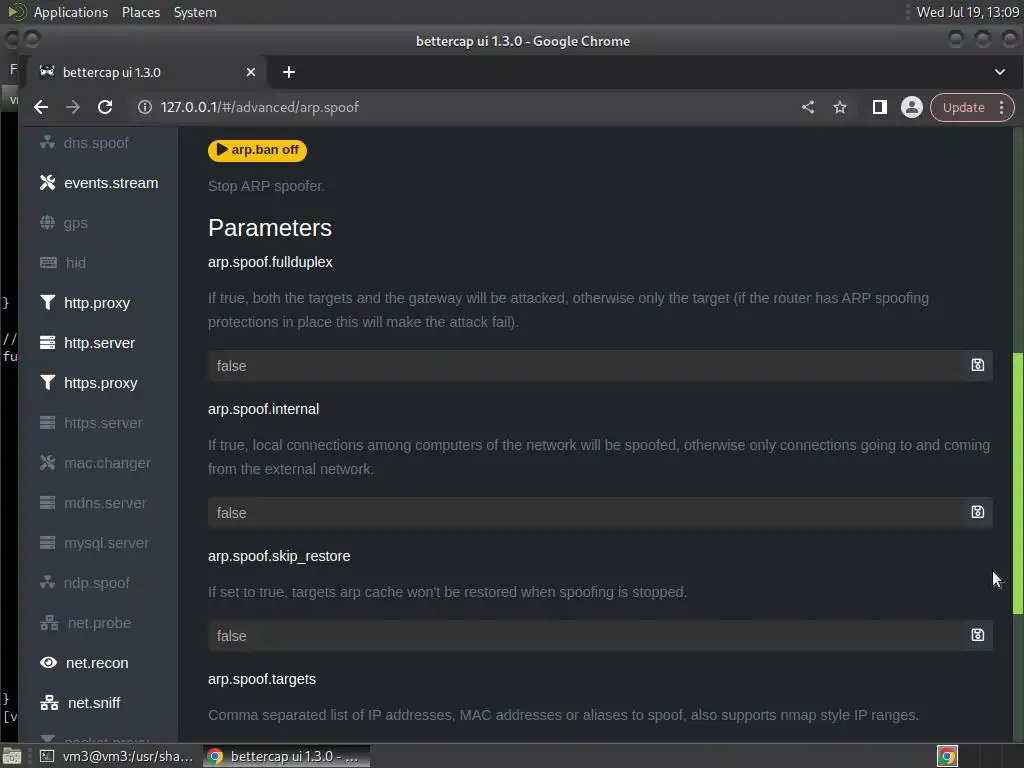The width and height of the screenshot is (1024, 768).
Task: Run the arp.ban off command
Action: pos(257,150)
